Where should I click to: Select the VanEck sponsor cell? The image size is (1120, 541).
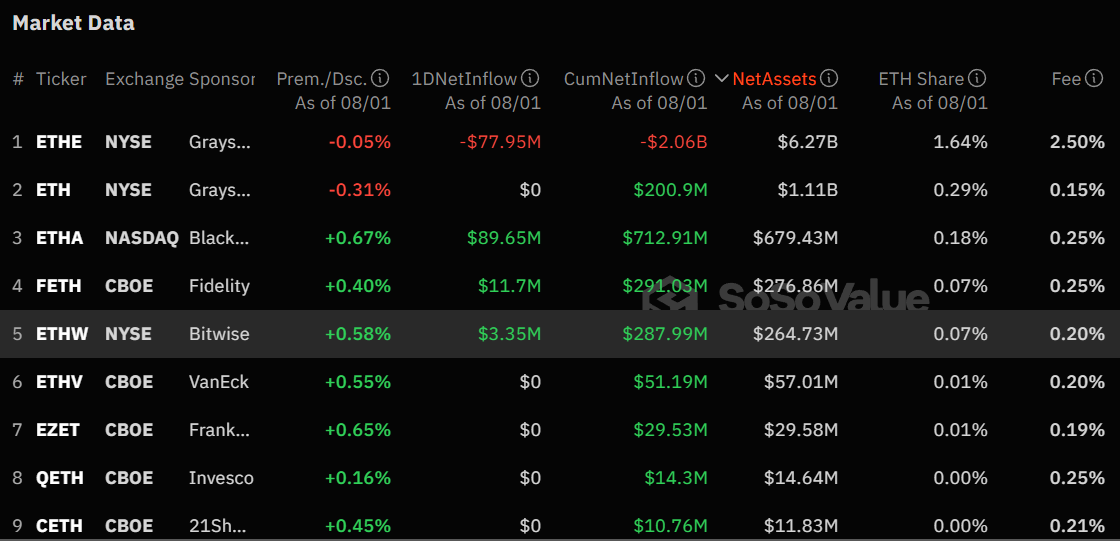(x=219, y=382)
